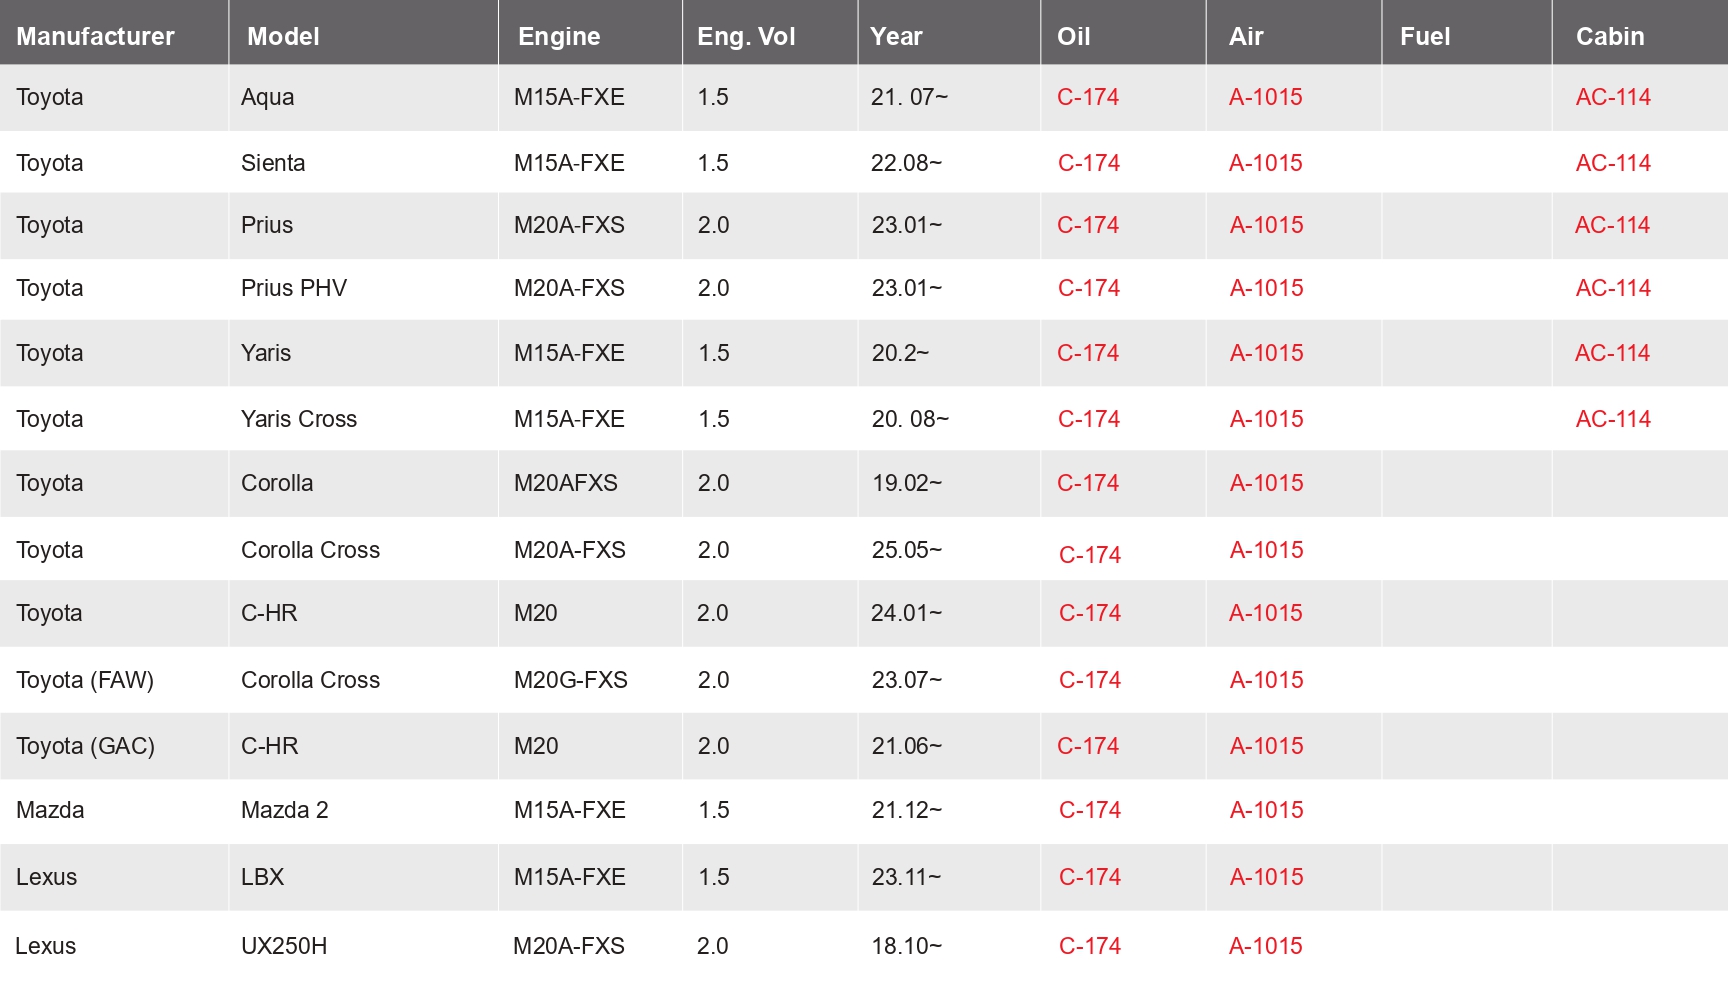Click the Fuel column header
1728x981 pixels.
pos(1425,37)
